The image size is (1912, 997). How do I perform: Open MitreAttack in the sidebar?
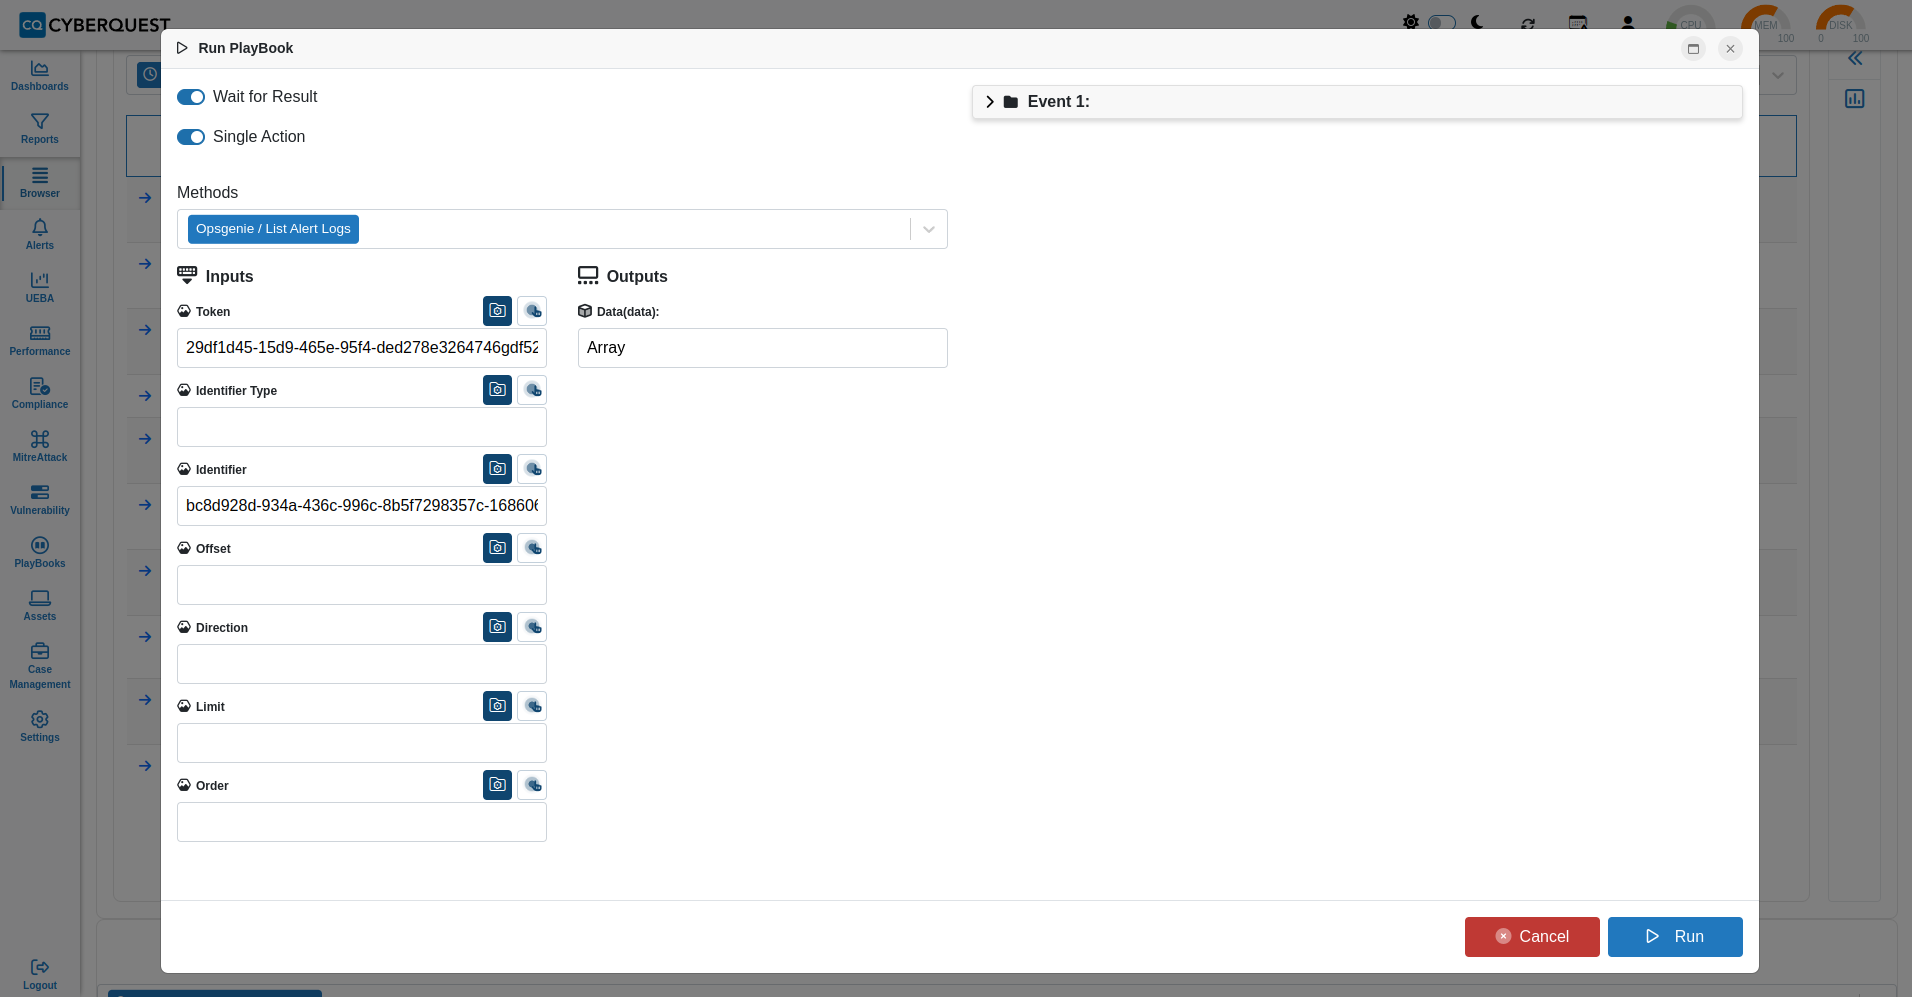[40, 447]
